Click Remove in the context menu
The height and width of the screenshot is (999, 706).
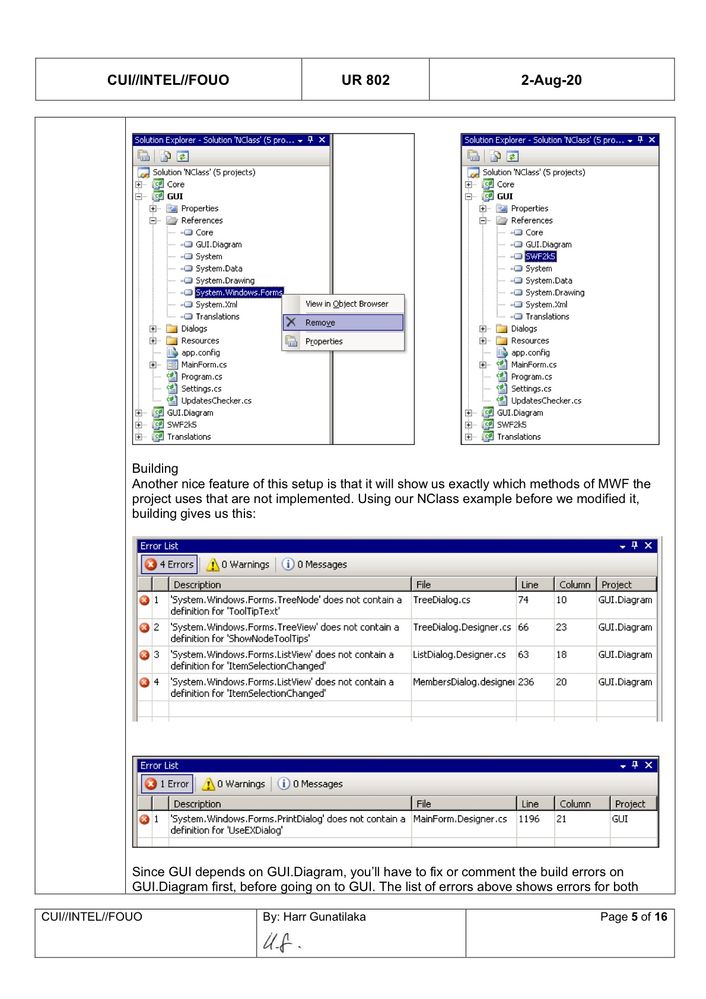pyautogui.click(x=343, y=322)
